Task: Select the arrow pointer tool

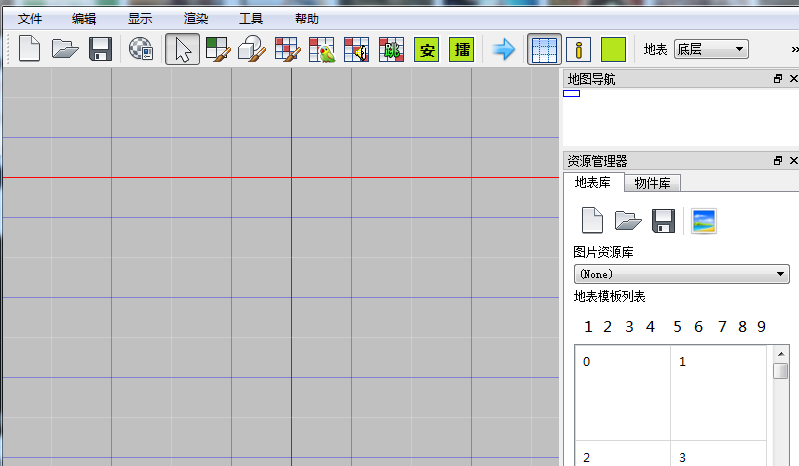Action: (182, 49)
